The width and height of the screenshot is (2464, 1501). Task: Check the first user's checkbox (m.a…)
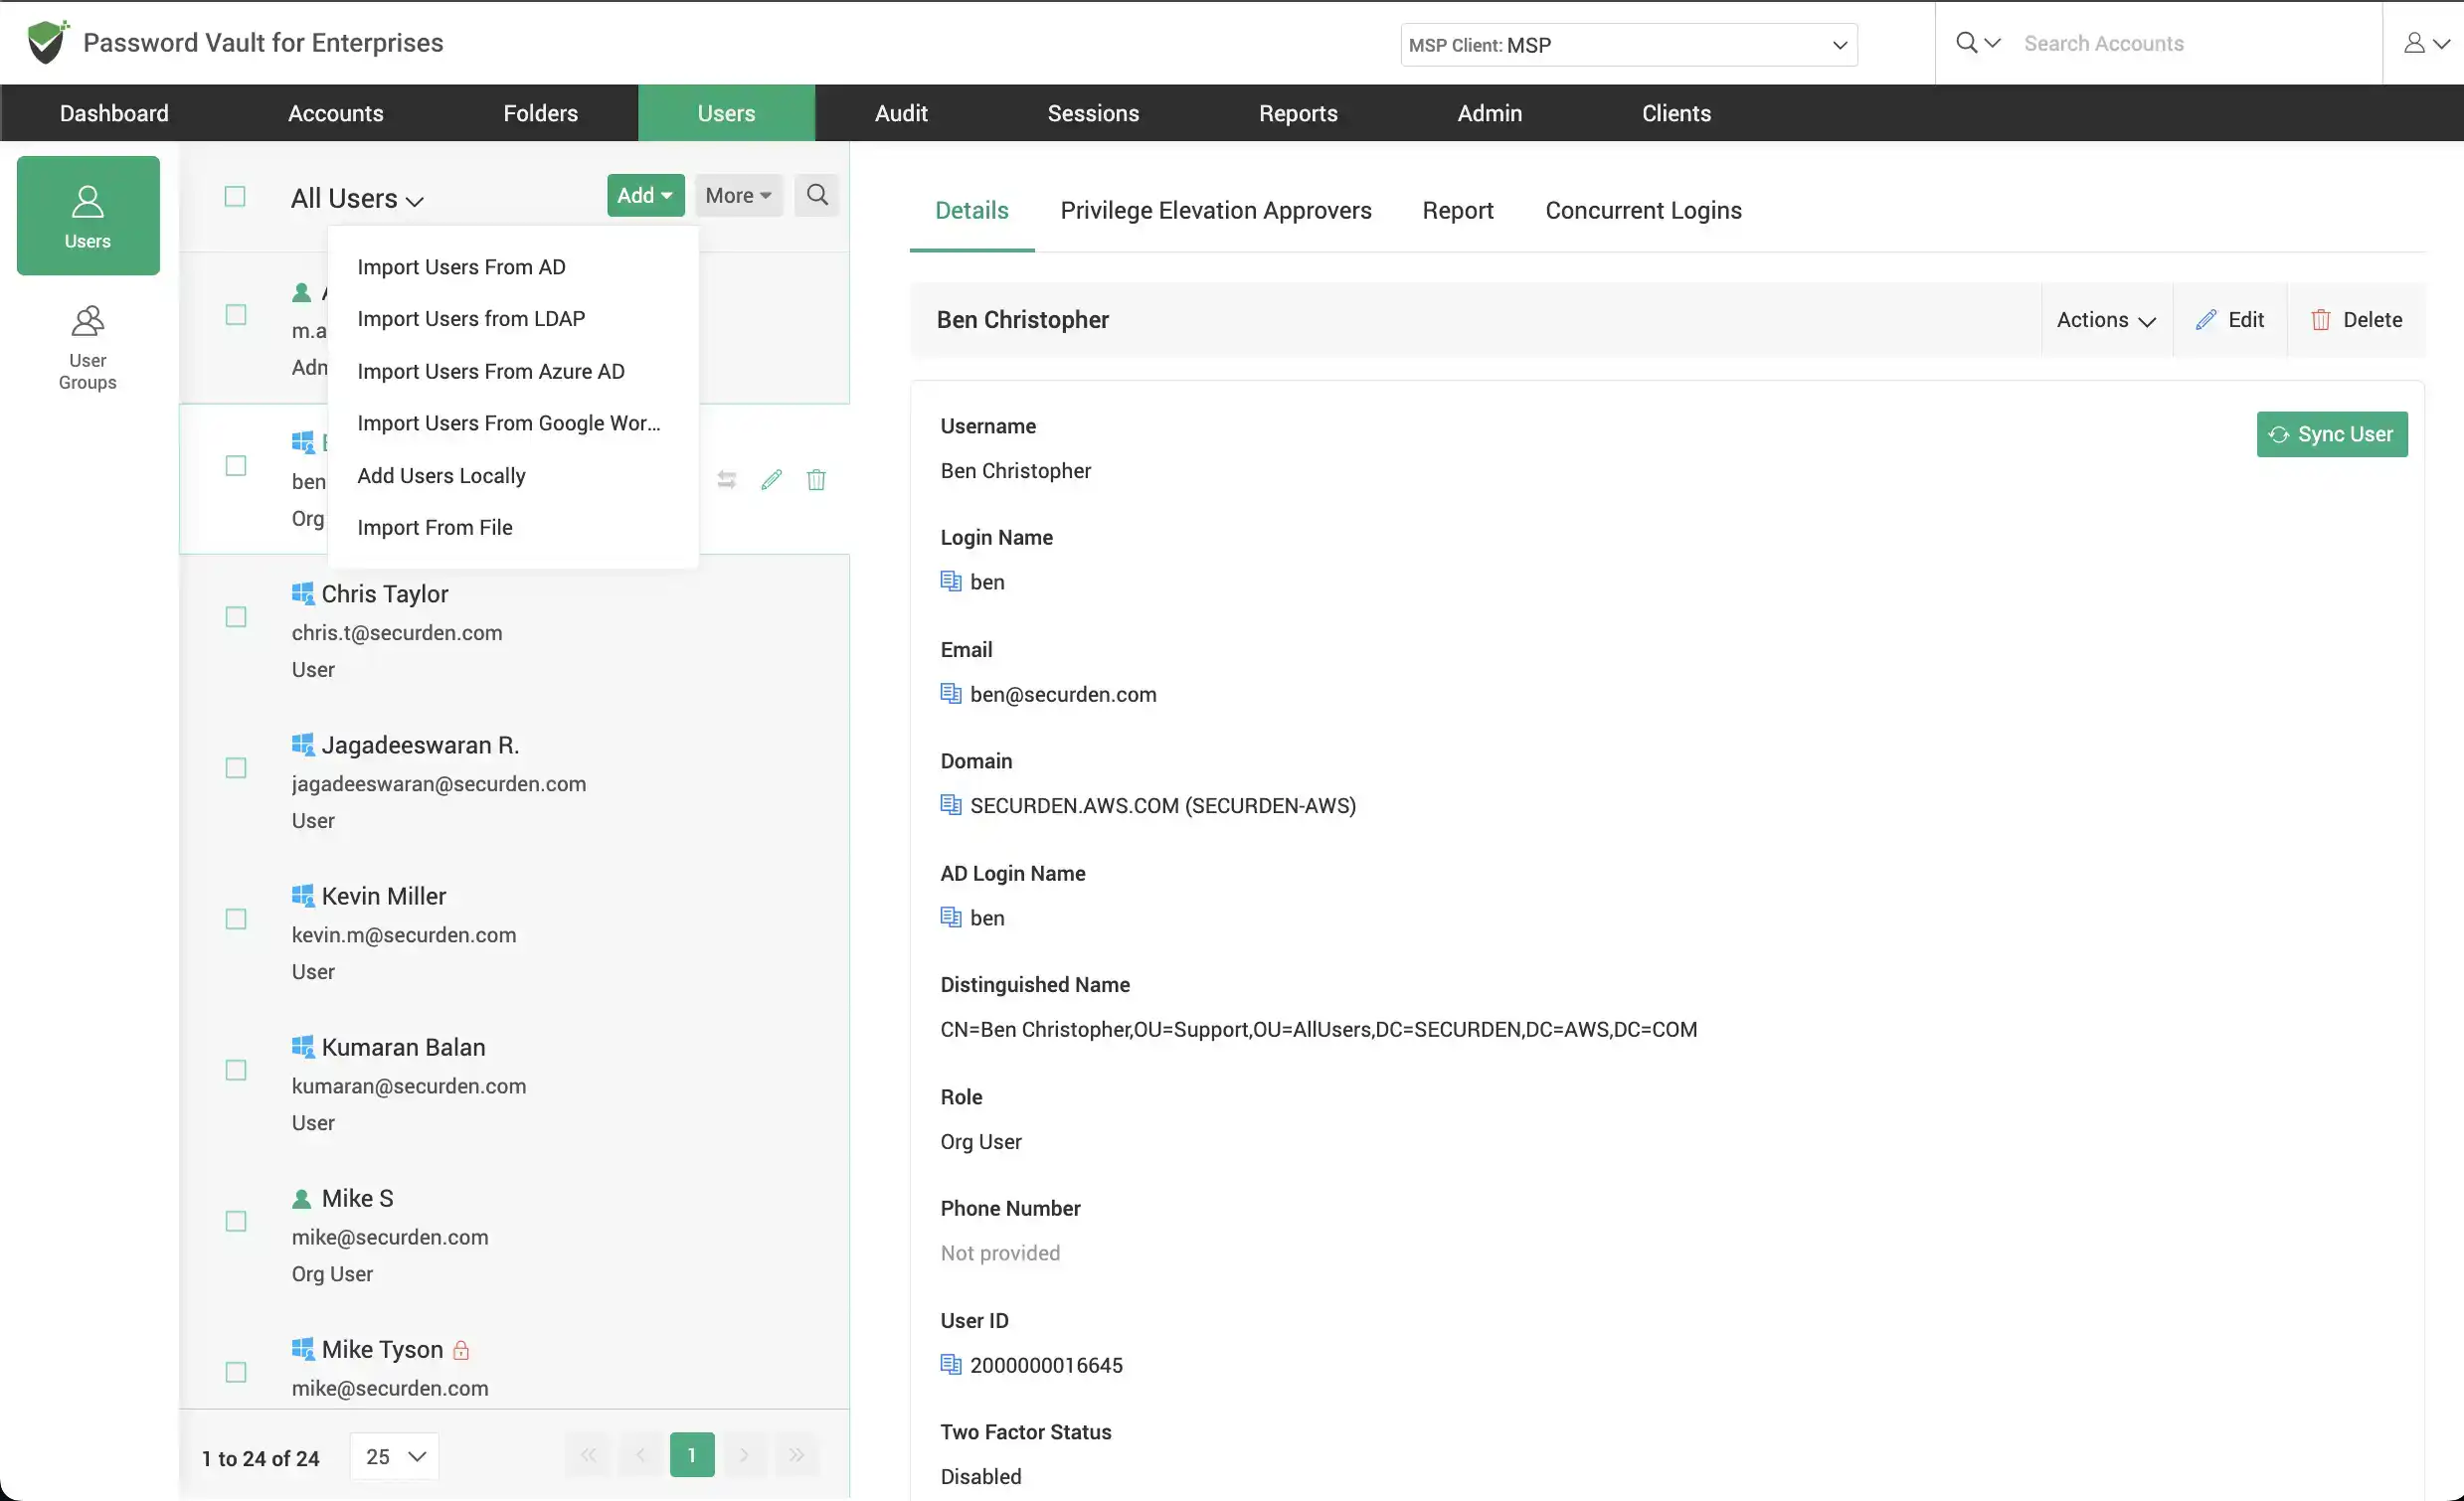236,315
